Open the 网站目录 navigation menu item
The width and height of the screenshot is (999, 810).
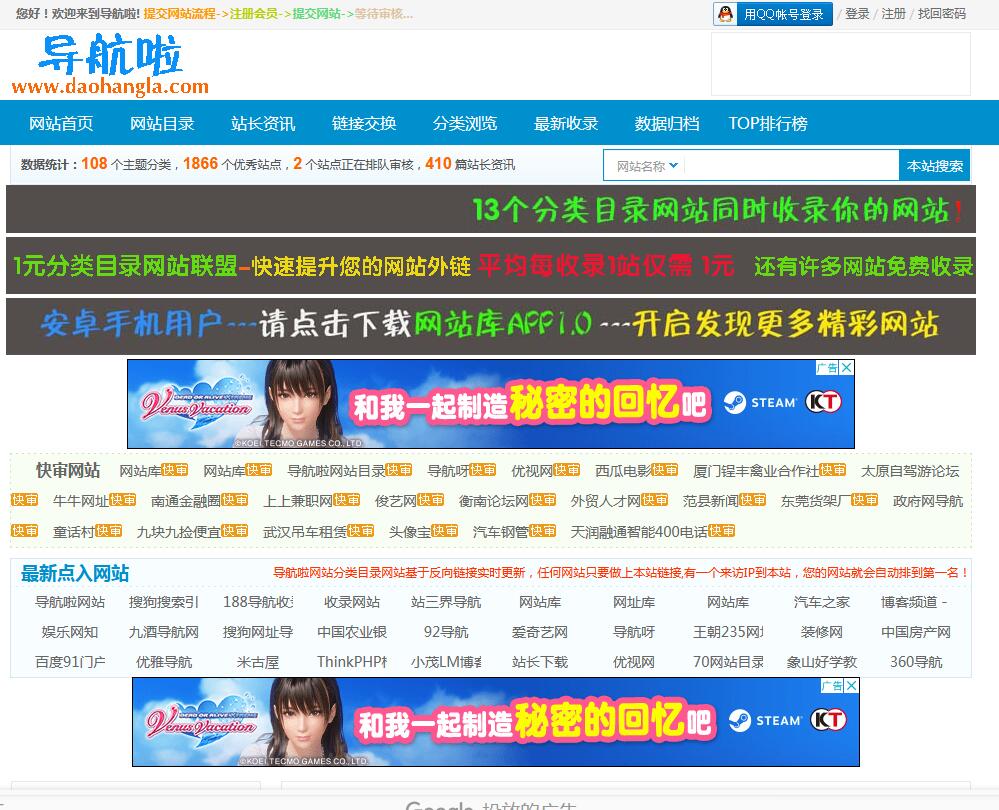click(162, 124)
